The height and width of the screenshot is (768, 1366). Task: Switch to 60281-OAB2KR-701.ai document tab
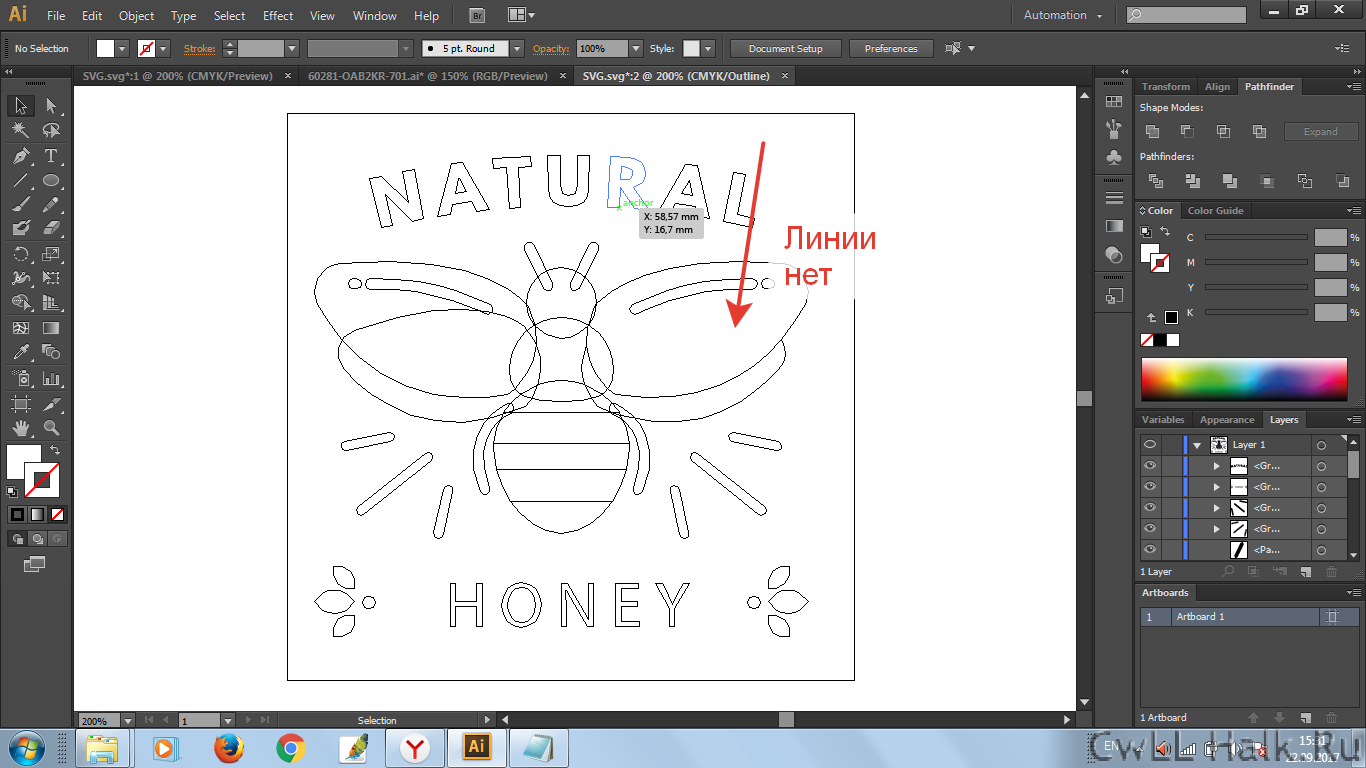click(428, 75)
